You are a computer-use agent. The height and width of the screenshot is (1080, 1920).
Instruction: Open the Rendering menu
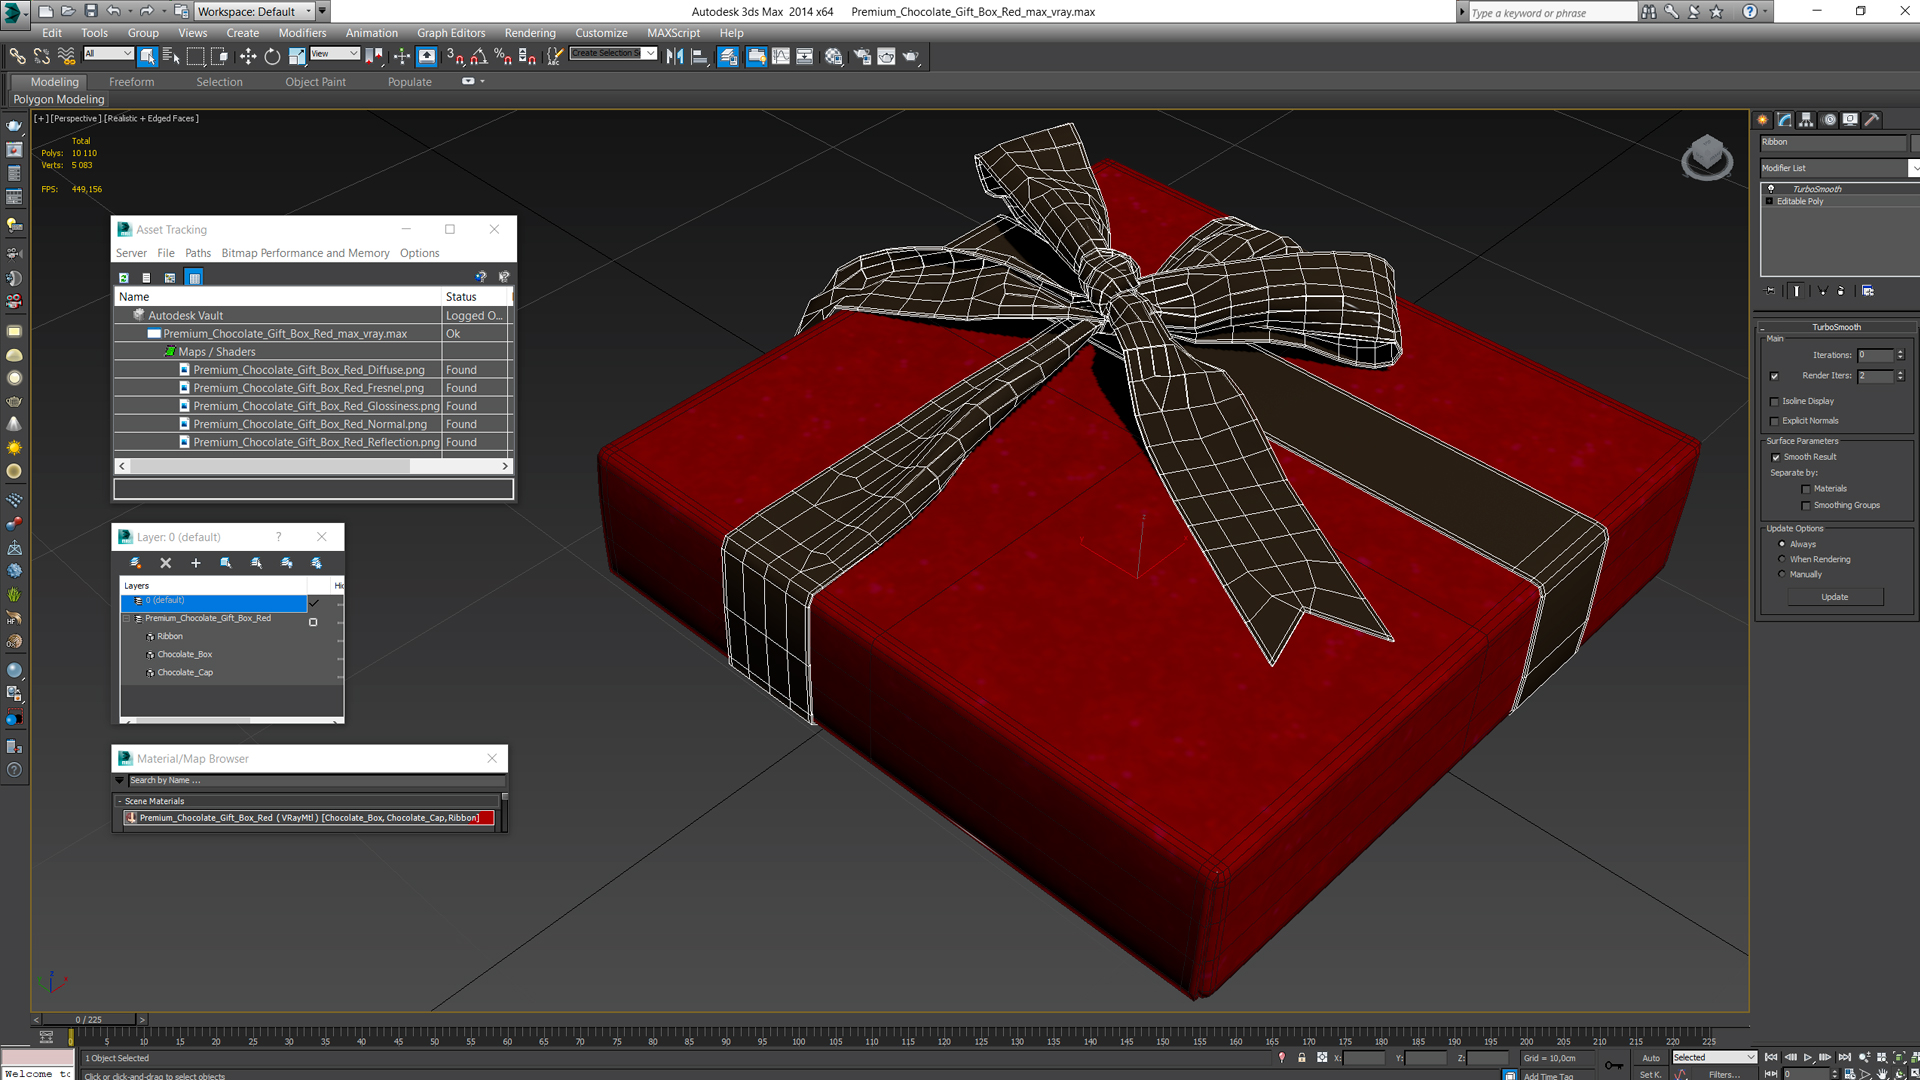tap(529, 33)
